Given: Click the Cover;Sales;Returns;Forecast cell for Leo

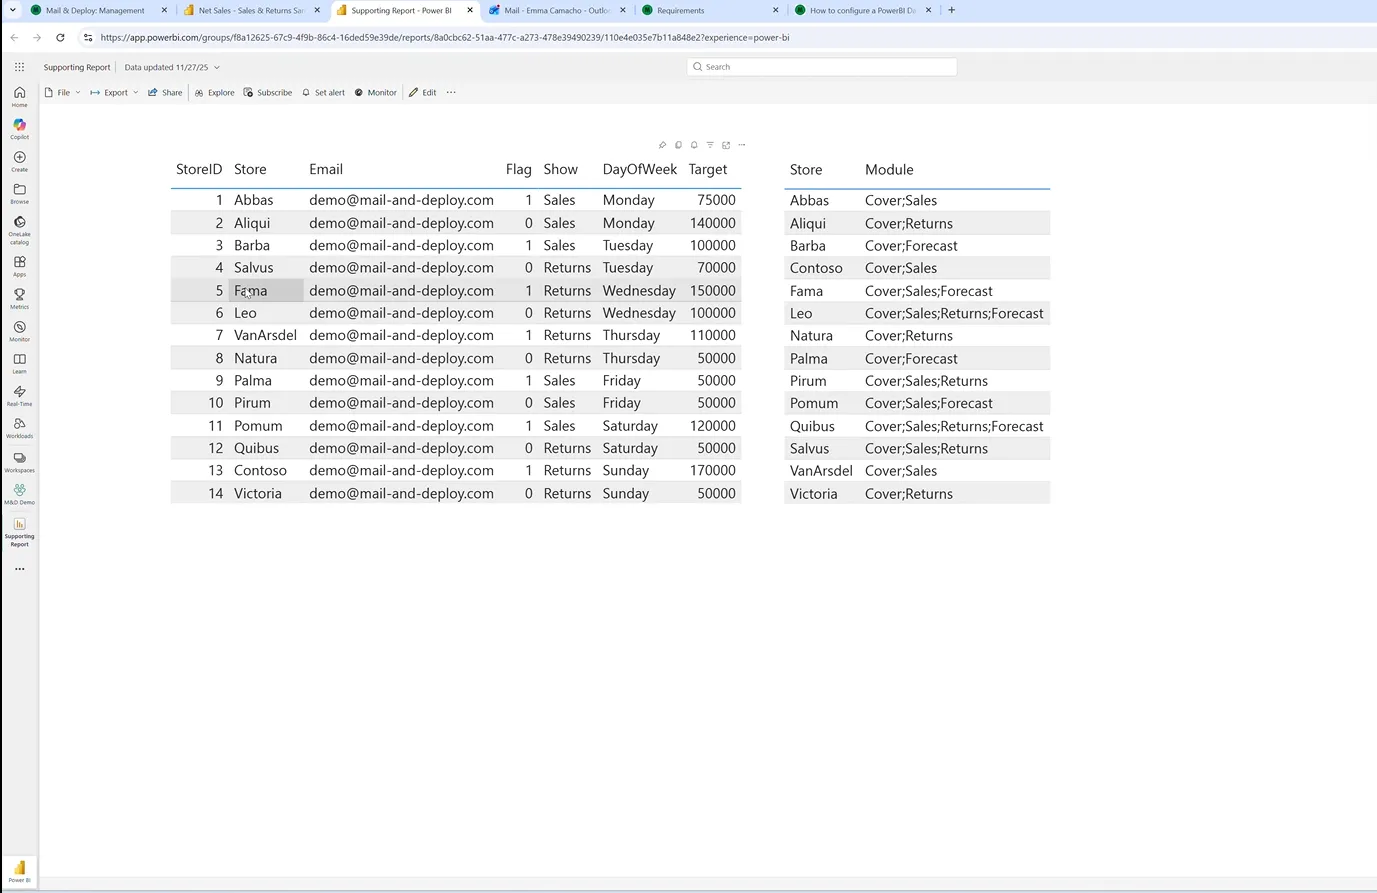Looking at the screenshot, I should (x=954, y=313).
